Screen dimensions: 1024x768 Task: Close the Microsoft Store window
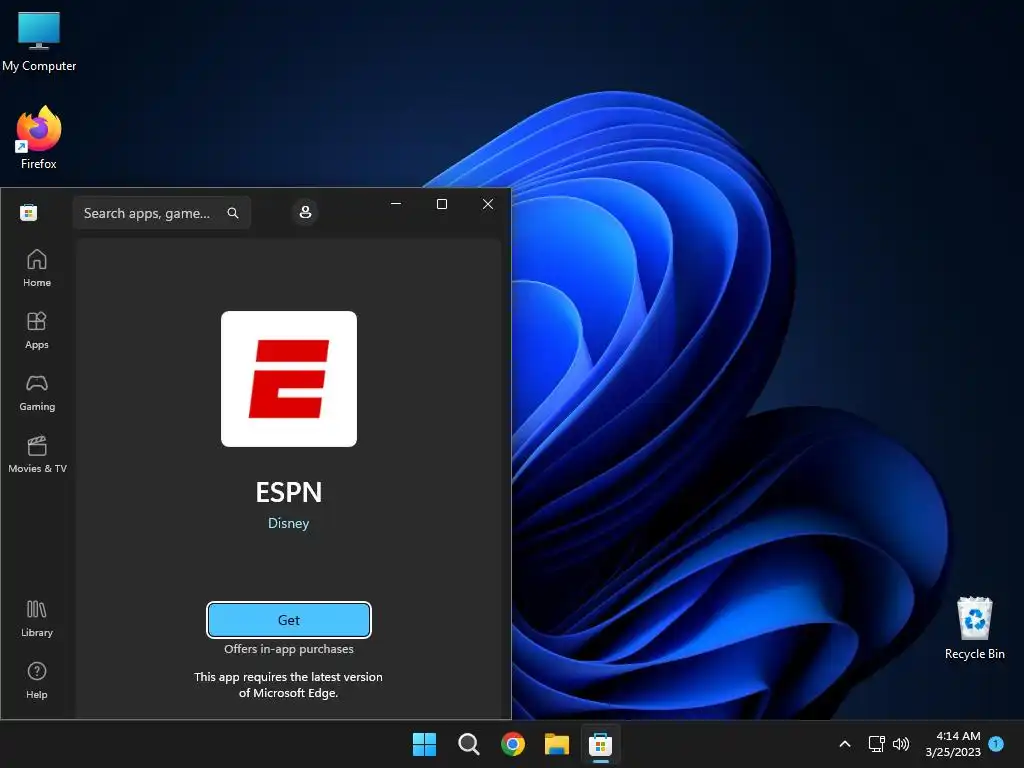[488, 204]
